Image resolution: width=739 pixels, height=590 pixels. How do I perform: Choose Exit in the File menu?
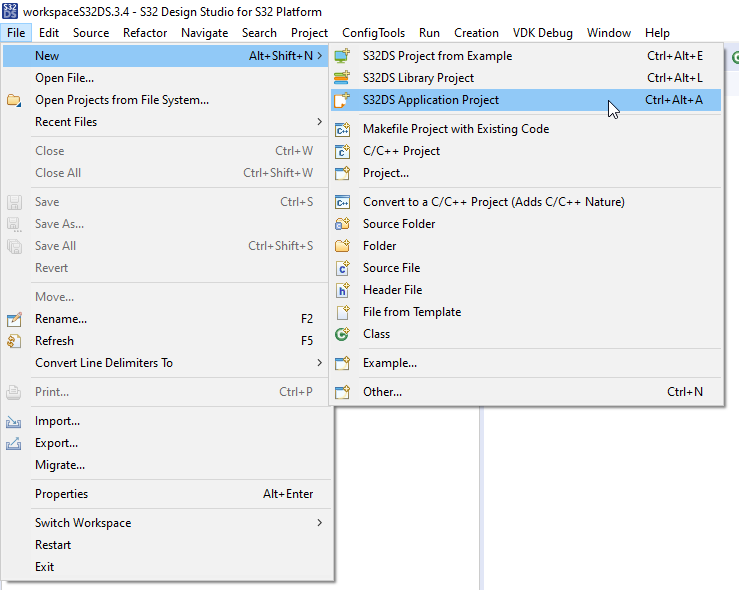166,567
